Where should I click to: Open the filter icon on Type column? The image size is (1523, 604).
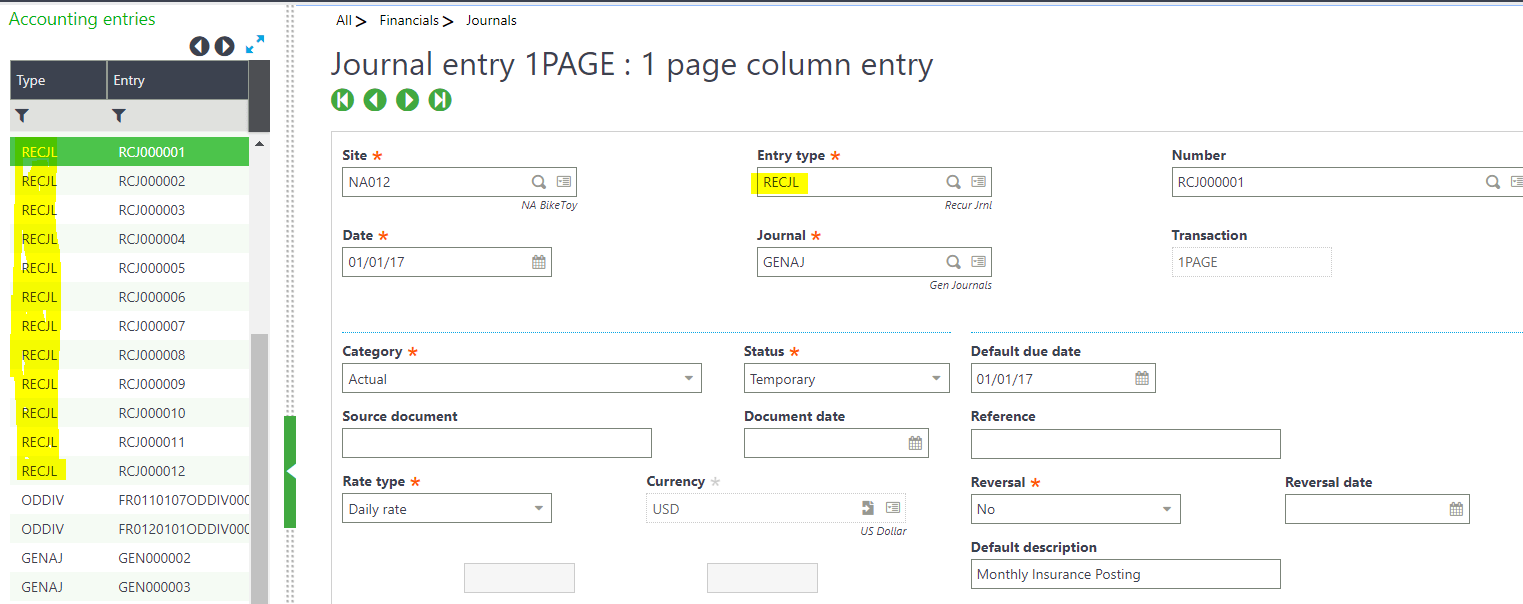coord(21,116)
